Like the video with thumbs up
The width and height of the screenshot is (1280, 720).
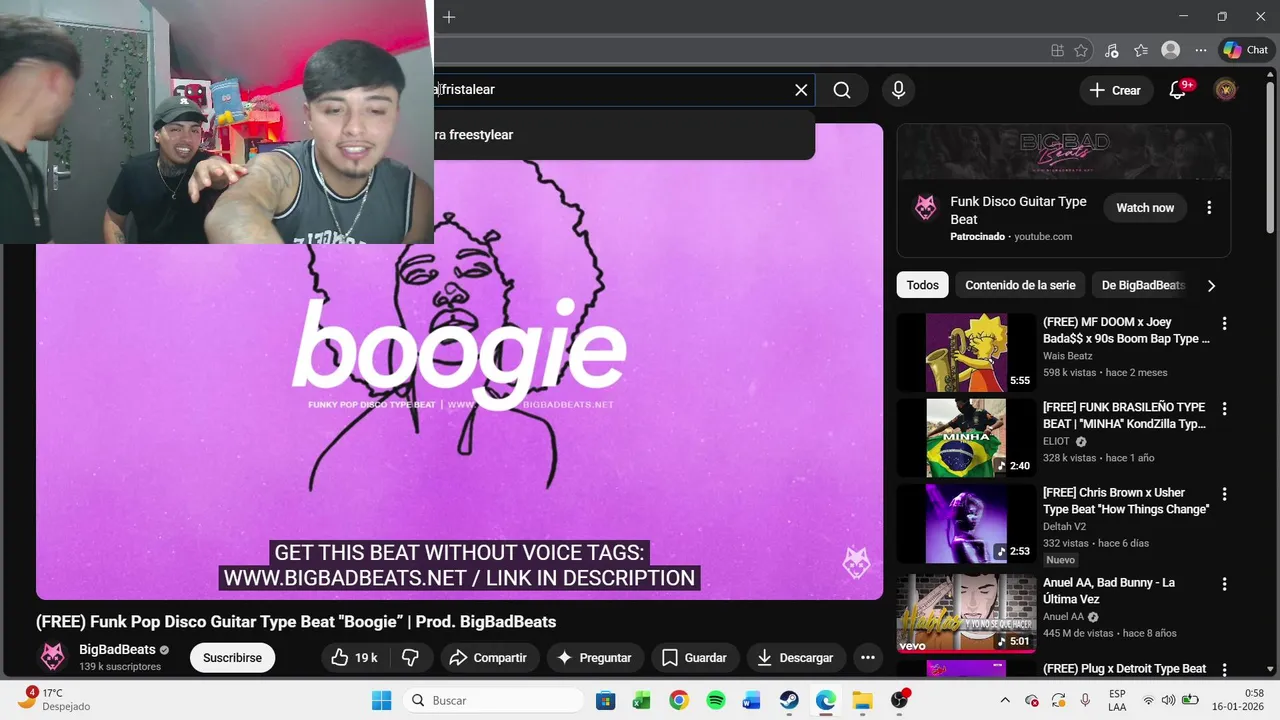(x=355, y=657)
